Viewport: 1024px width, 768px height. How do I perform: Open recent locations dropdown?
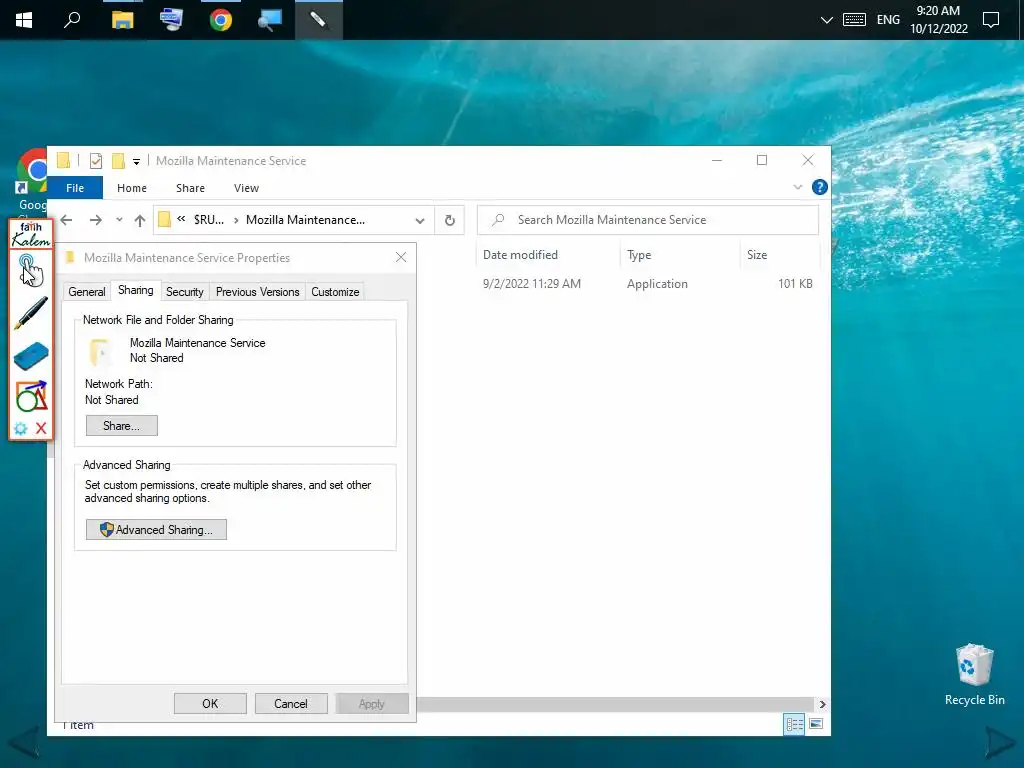point(119,220)
